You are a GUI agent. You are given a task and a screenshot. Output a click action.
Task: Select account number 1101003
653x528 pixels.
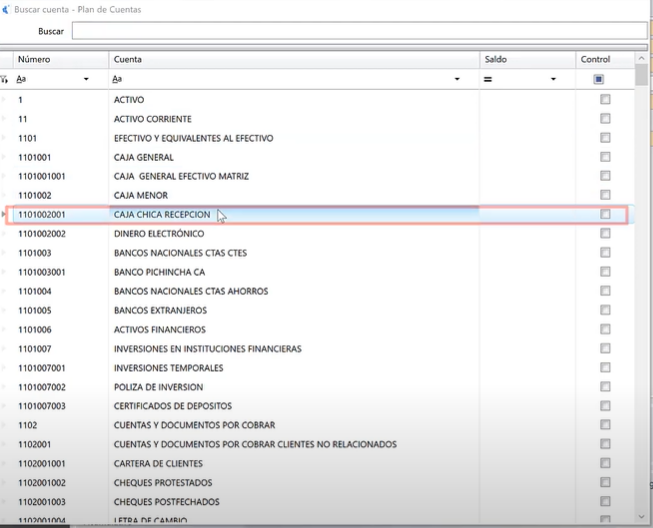point(35,253)
